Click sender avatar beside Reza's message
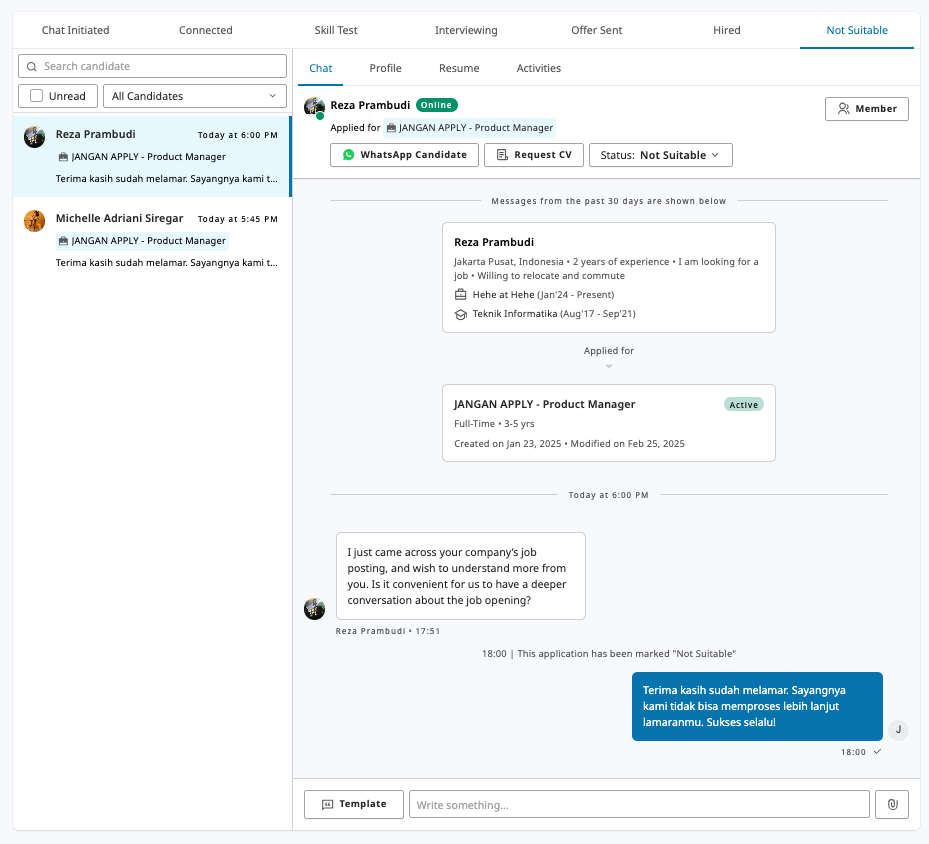Image resolution: width=929 pixels, height=844 pixels. 314,609
